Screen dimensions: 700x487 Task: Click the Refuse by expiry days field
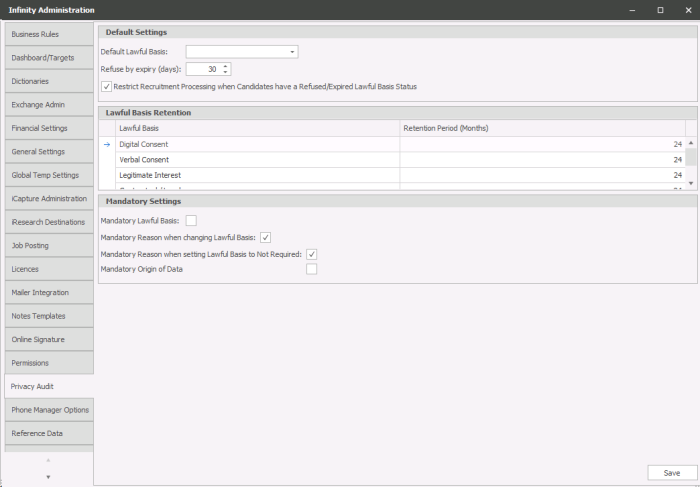[x=202, y=69]
